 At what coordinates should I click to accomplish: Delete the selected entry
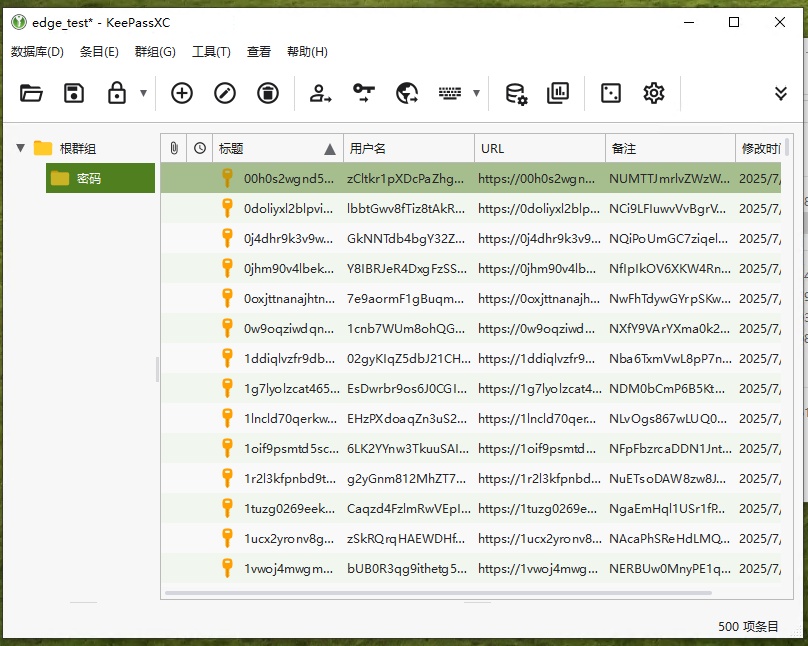(x=267, y=92)
